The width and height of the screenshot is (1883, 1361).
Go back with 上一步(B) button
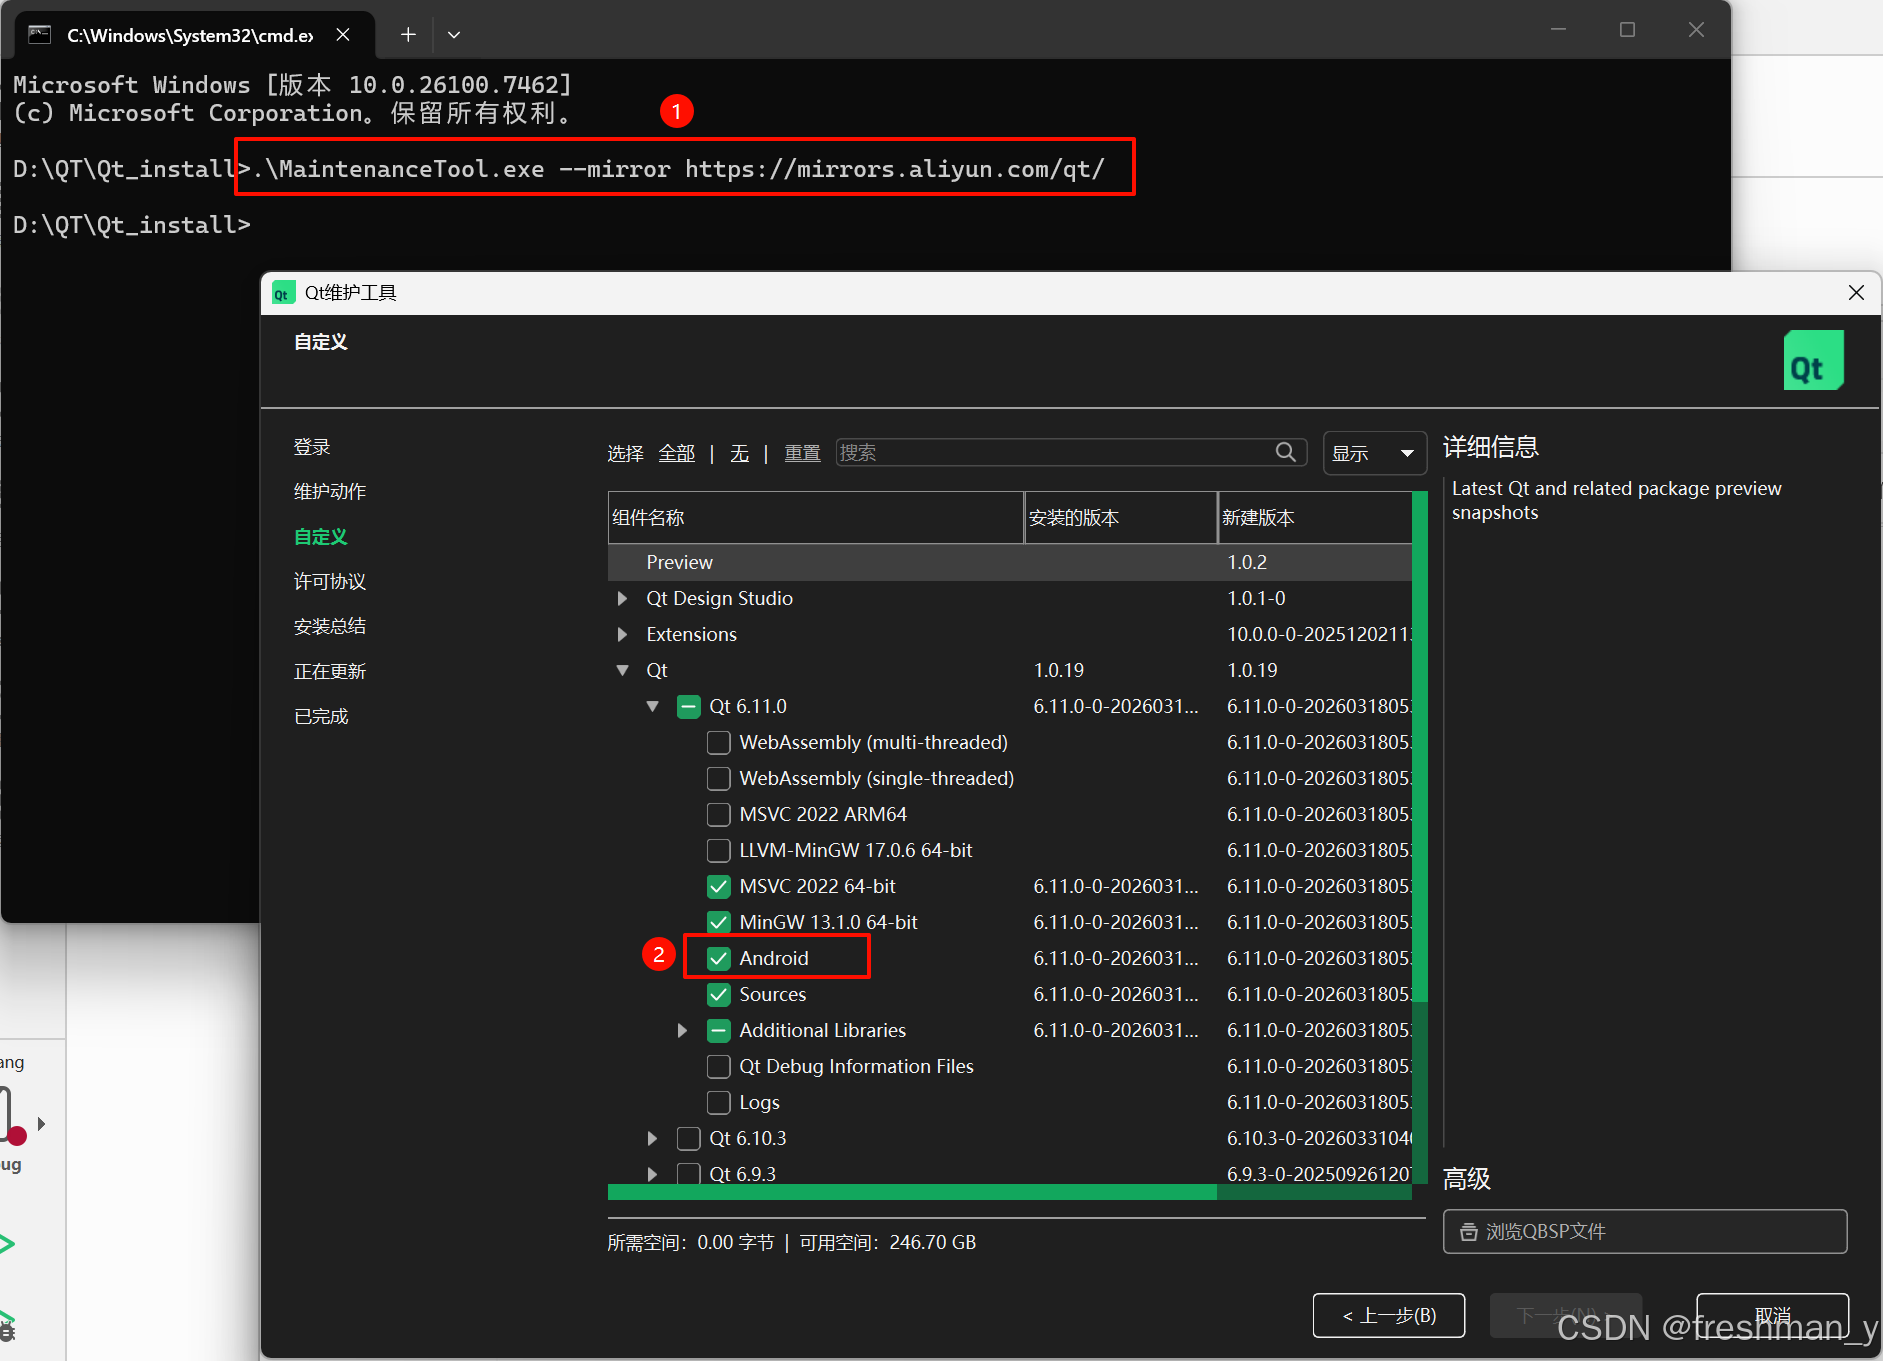pos(1389,1315)
